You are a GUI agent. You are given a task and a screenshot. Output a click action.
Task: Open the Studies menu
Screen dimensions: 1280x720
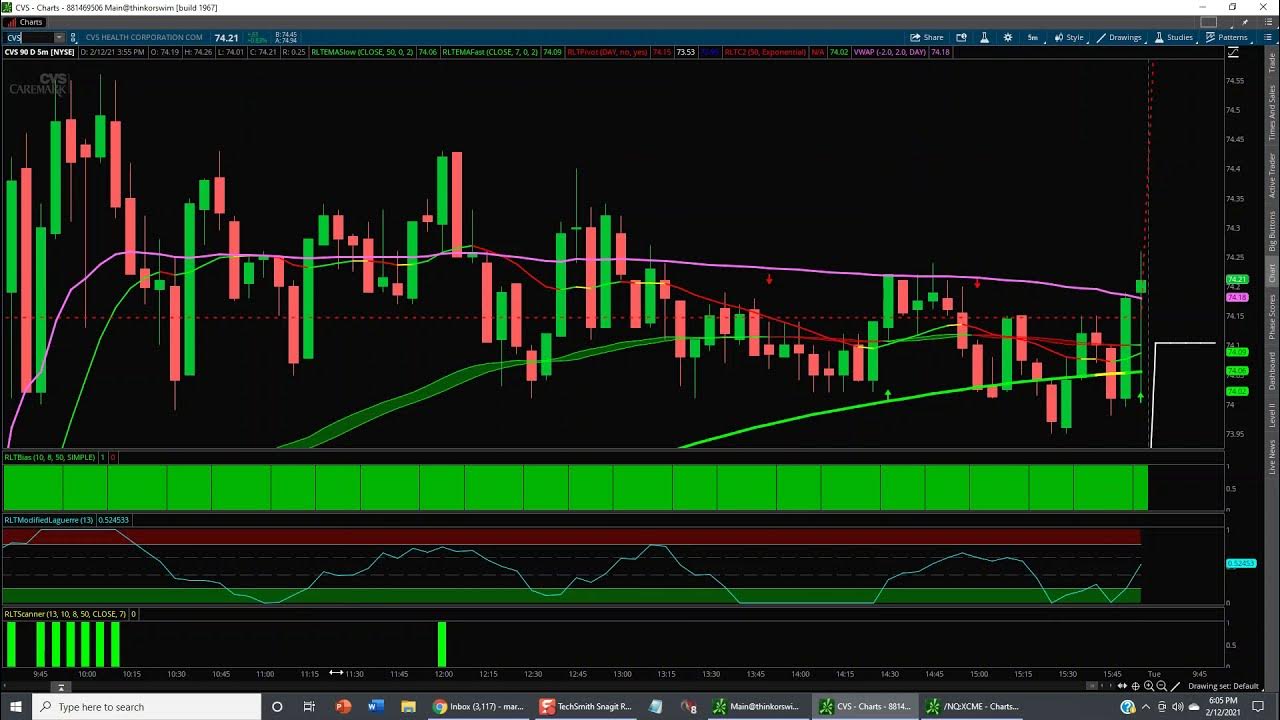[1175, 37]
